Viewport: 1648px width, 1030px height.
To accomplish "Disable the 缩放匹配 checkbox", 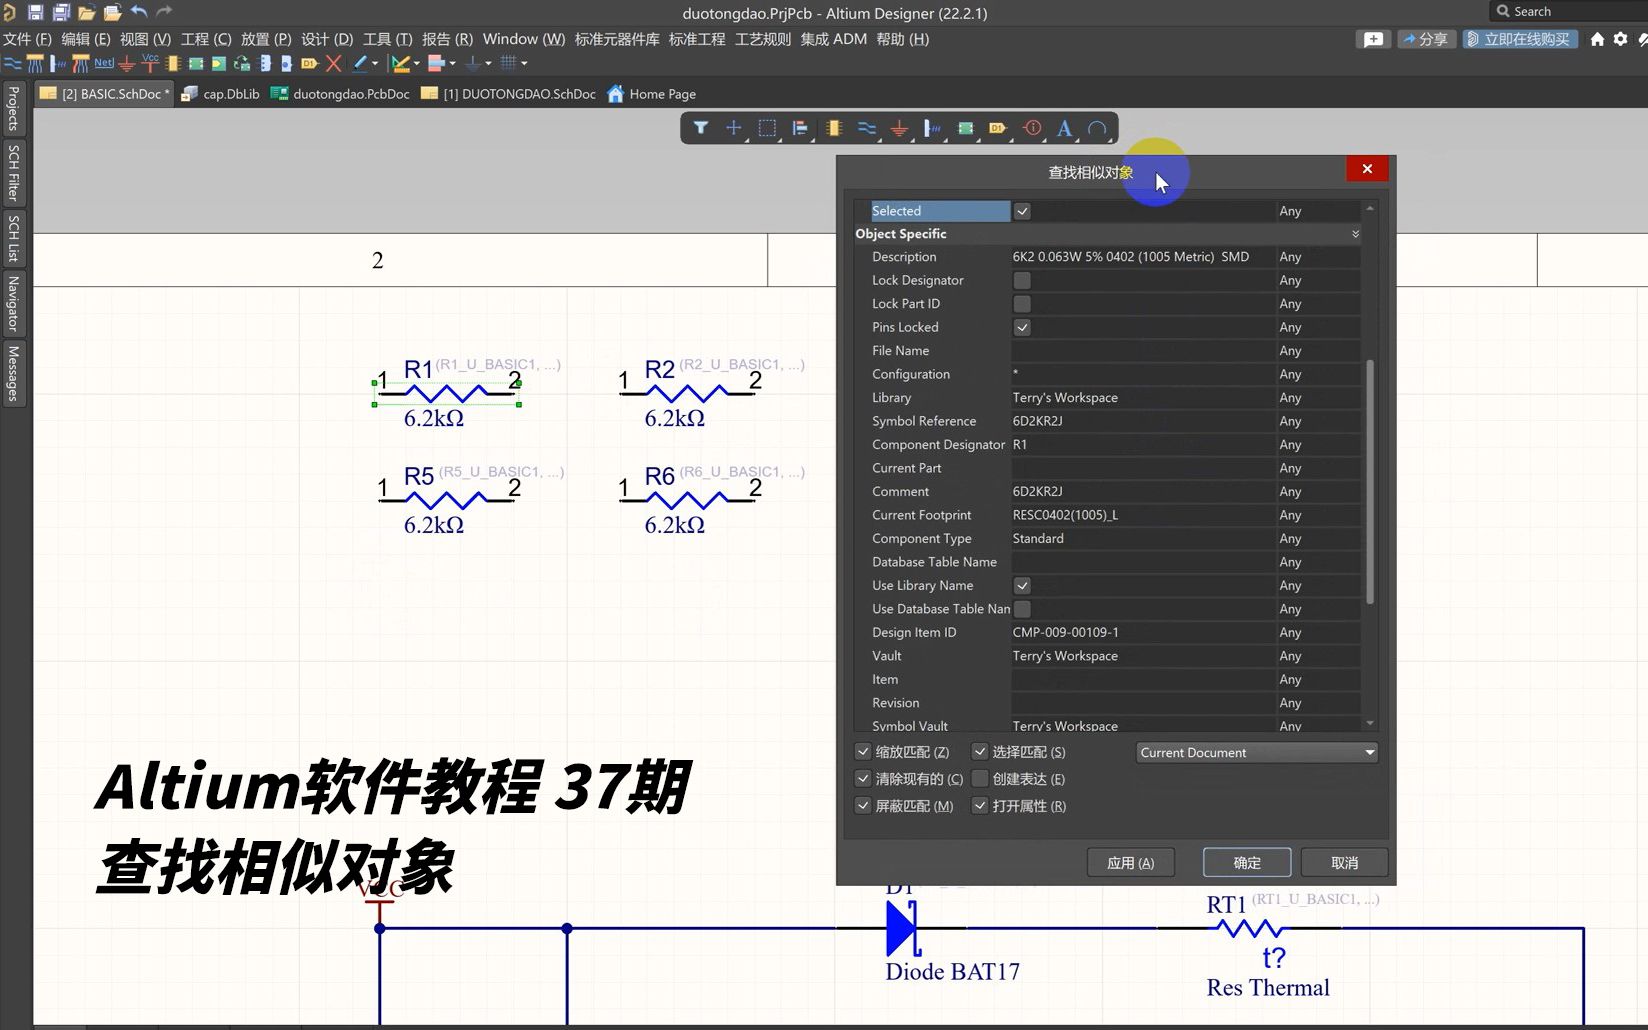I will (862, 751).
